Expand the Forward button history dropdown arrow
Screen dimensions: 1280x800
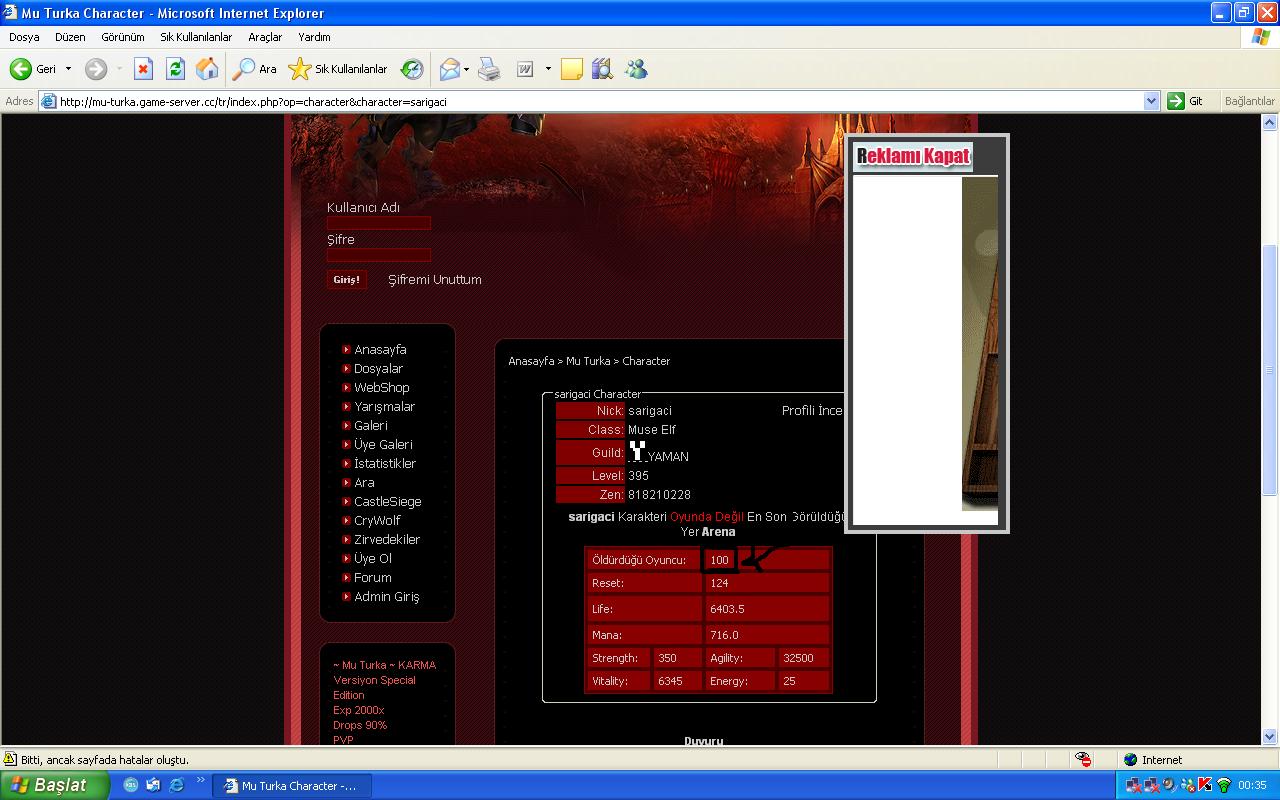point(119,69)
